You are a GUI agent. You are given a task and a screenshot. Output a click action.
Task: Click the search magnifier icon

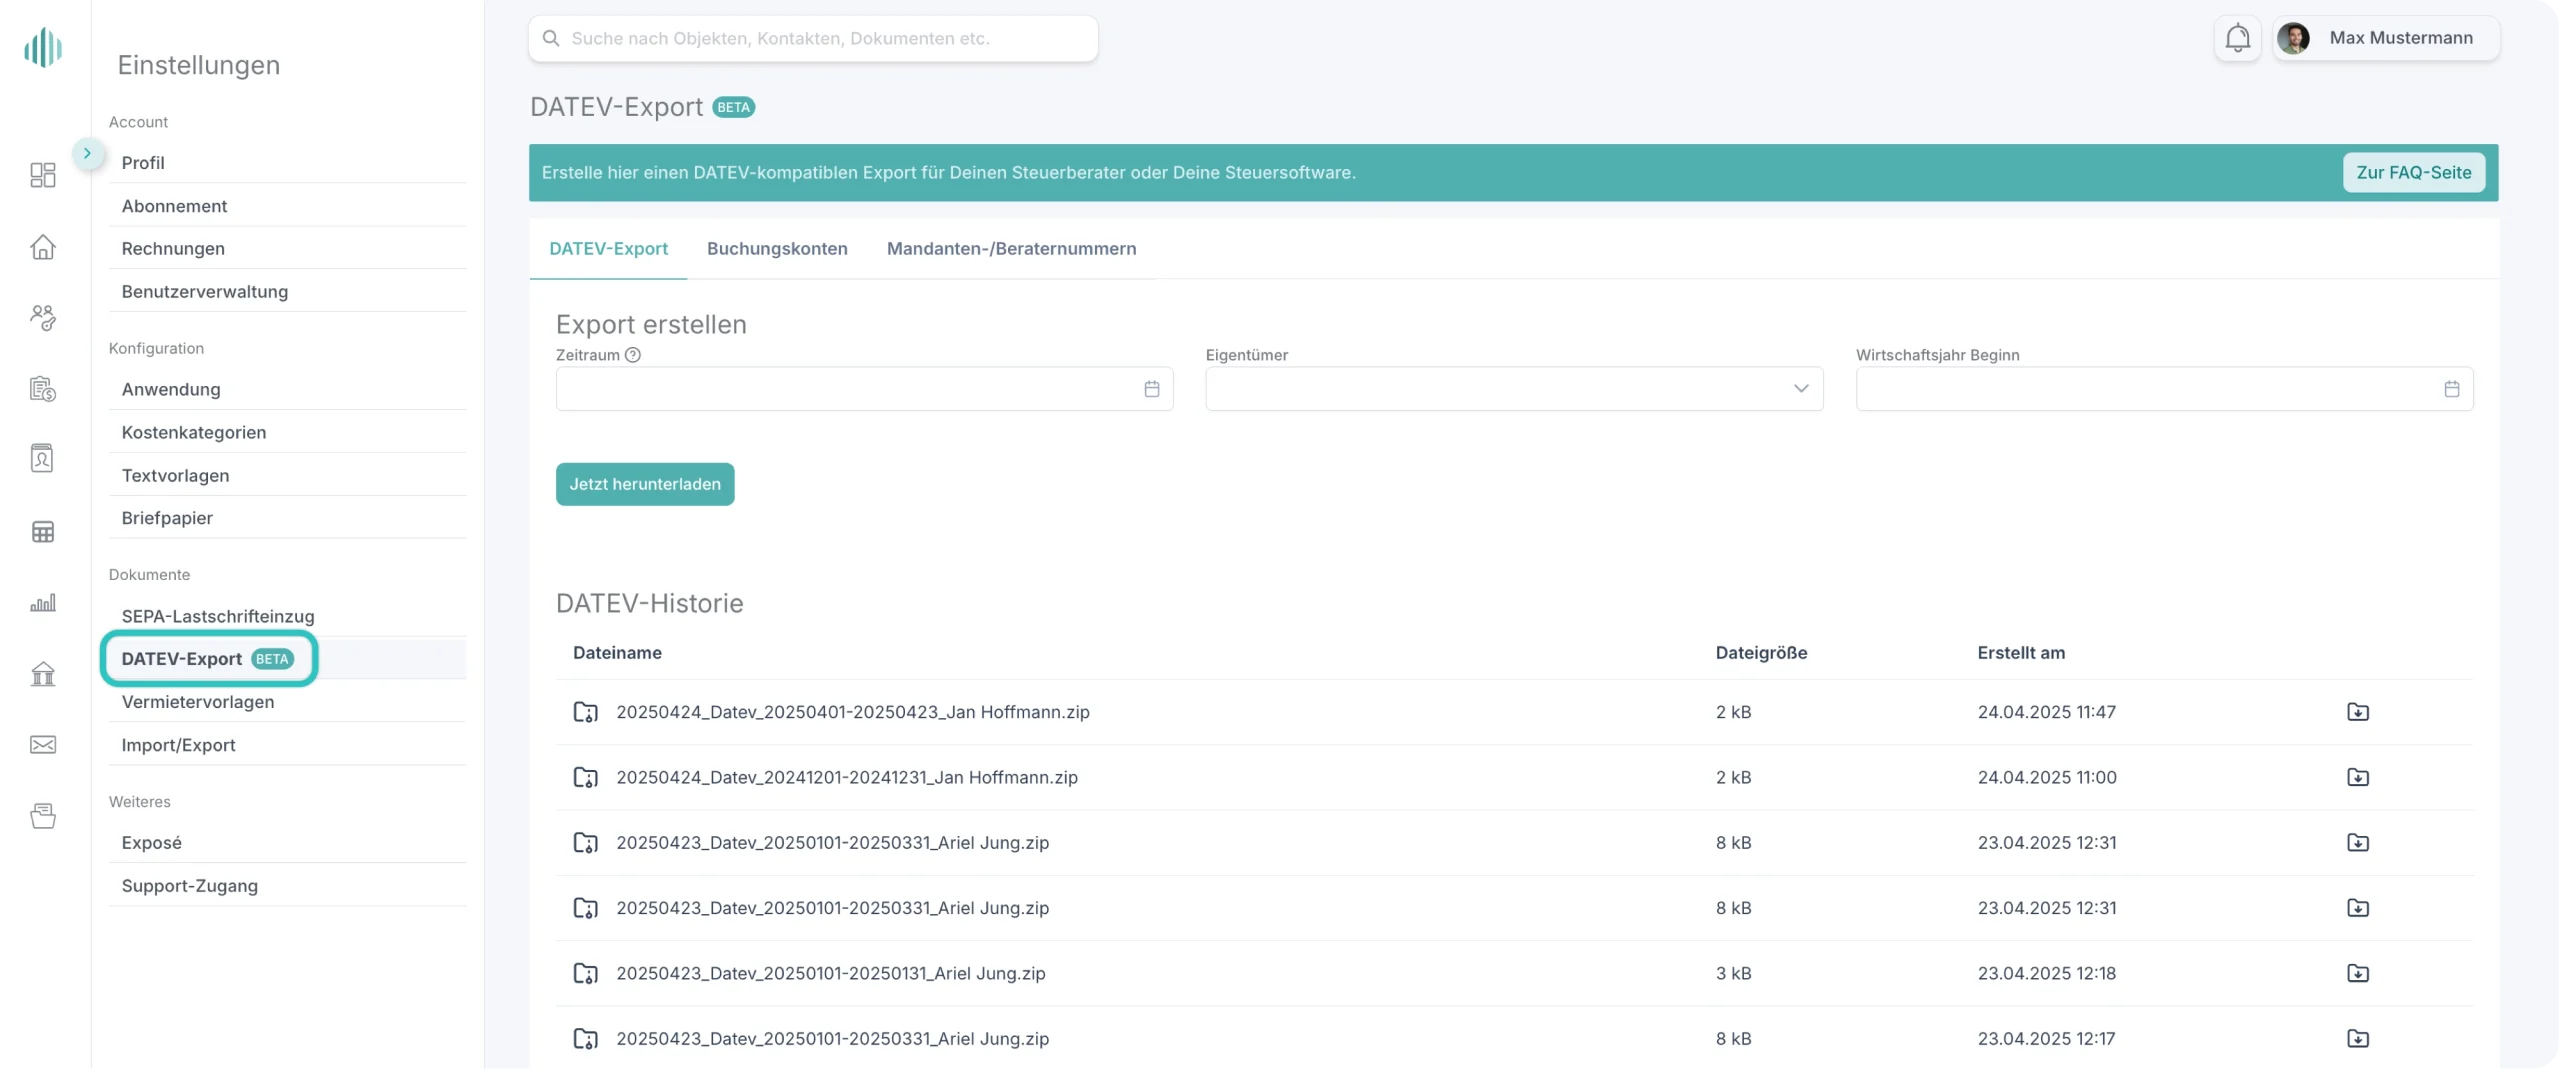click(551, 38)
